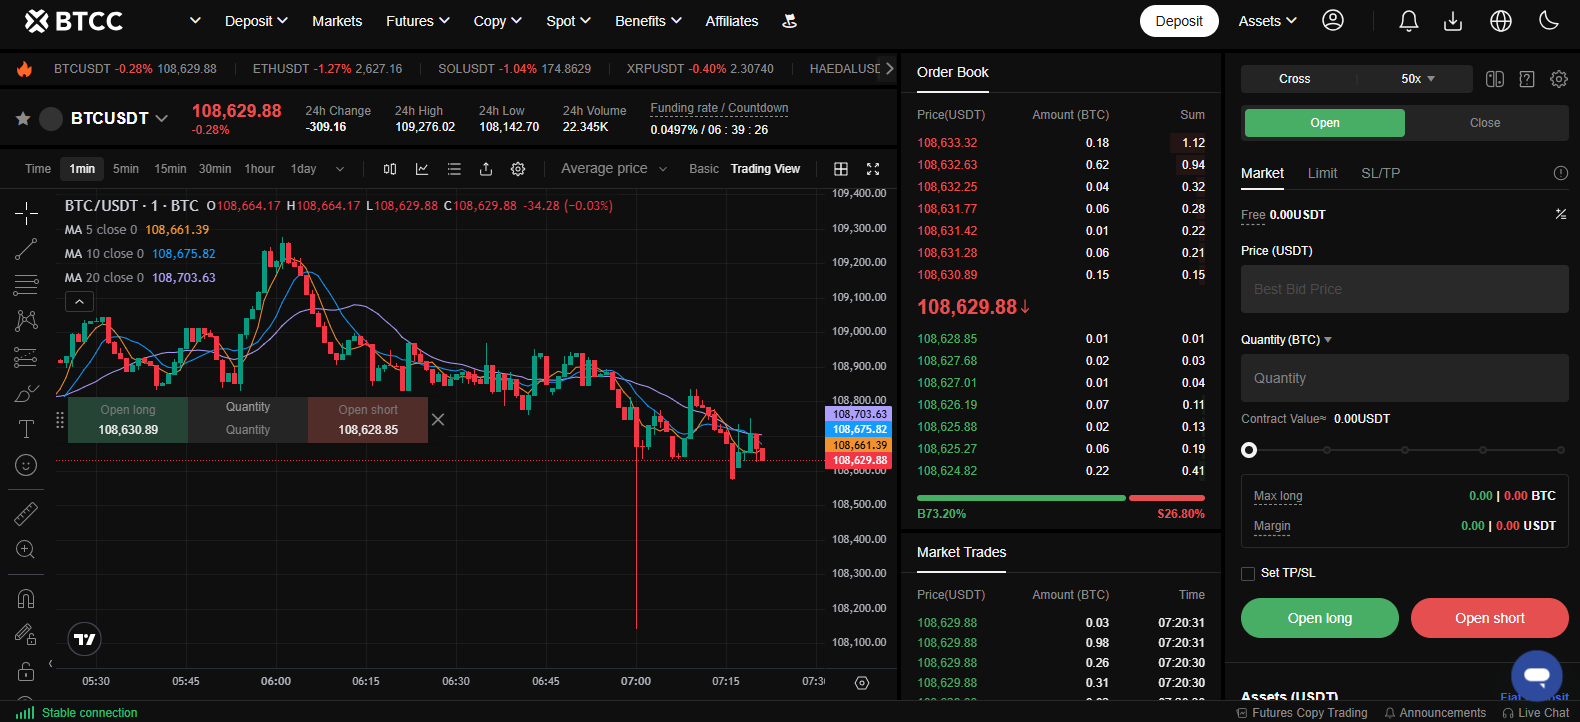
Task: Select the trend line drawing tool
Action: click(x=26, y=249)
